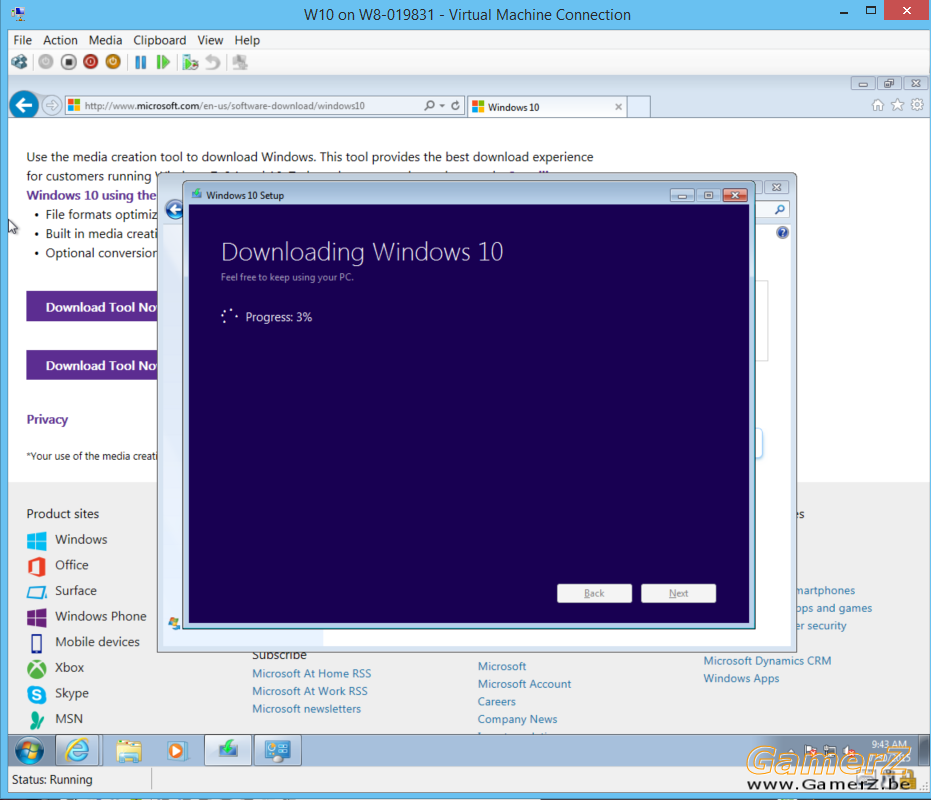Open the Control Panel taskbar button

pyautogui.click(x=277, y=751)
